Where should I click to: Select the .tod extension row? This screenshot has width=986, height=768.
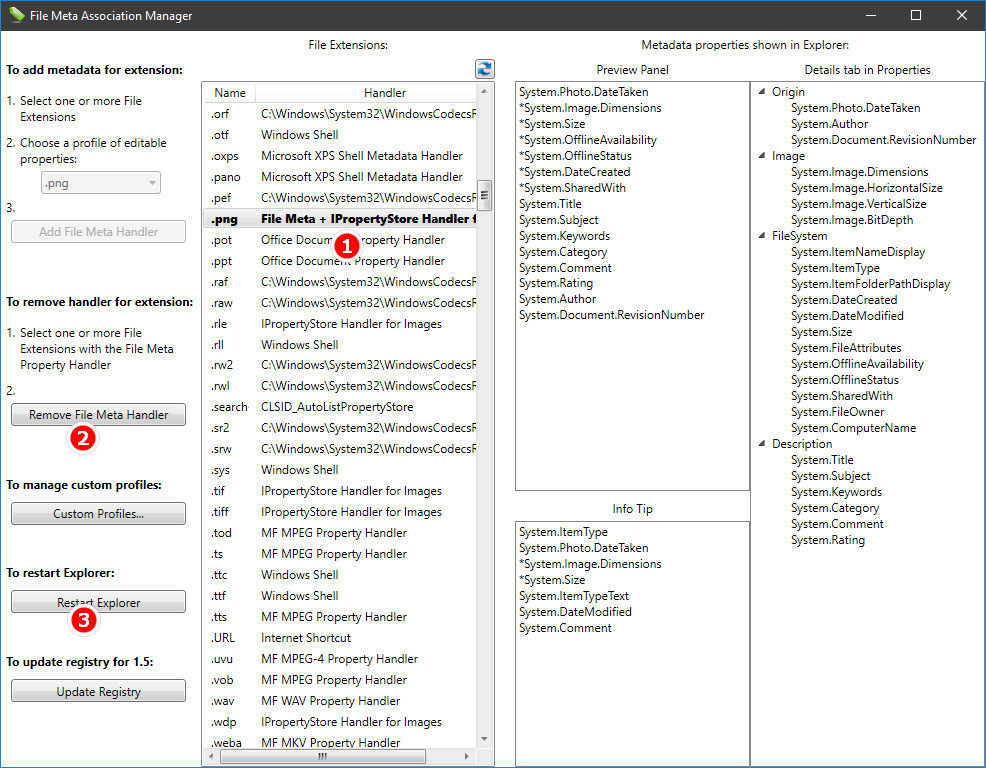coord(340,533)
